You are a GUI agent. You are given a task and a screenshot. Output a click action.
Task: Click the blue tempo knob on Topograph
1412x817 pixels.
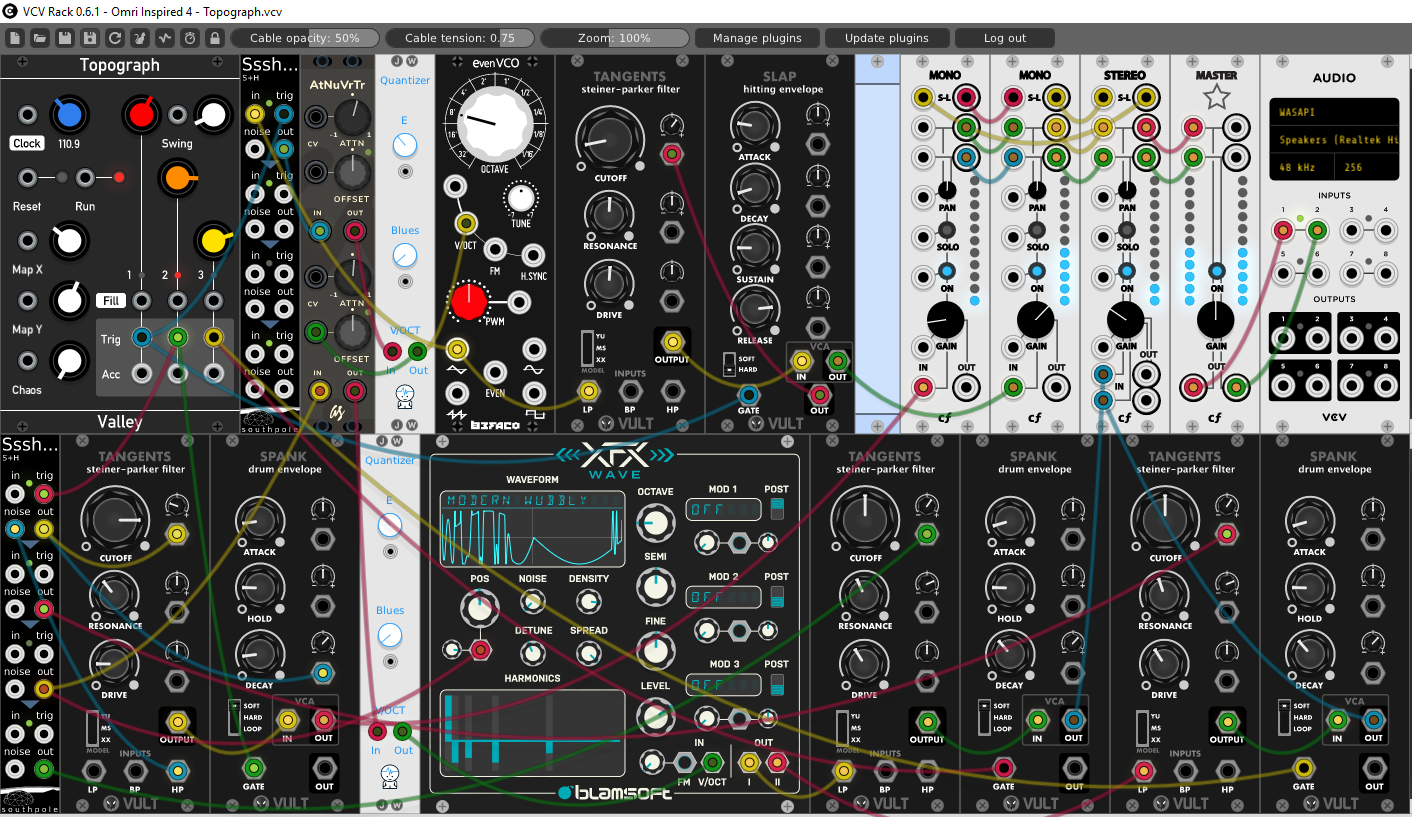click(68, 115)
